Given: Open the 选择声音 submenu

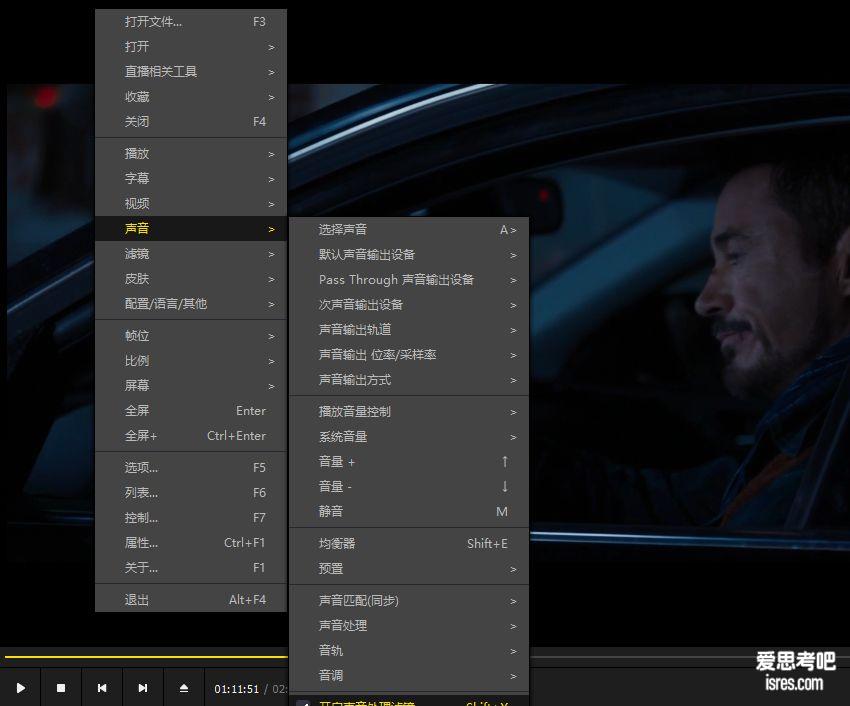Looking at the screenshot, I should [x=409, y=230].
